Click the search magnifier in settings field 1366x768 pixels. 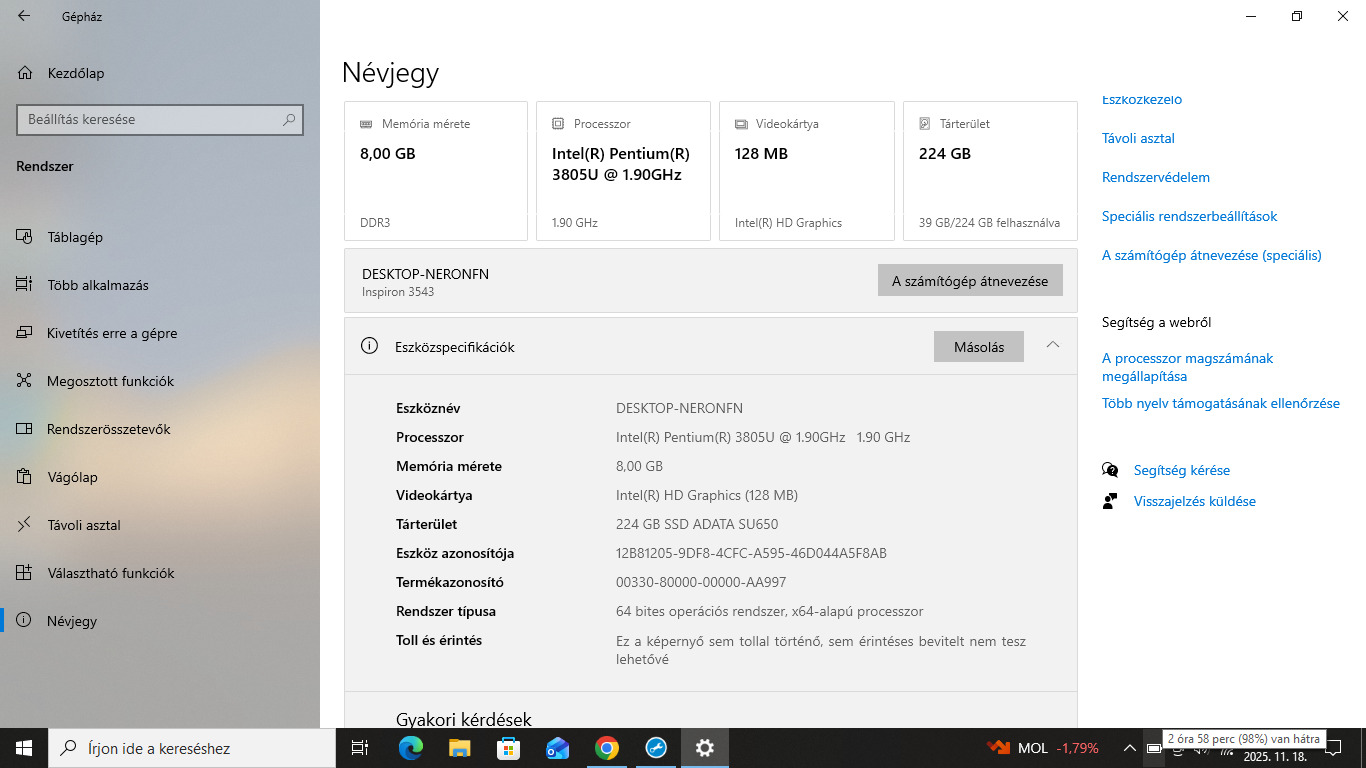coord(289,119)
